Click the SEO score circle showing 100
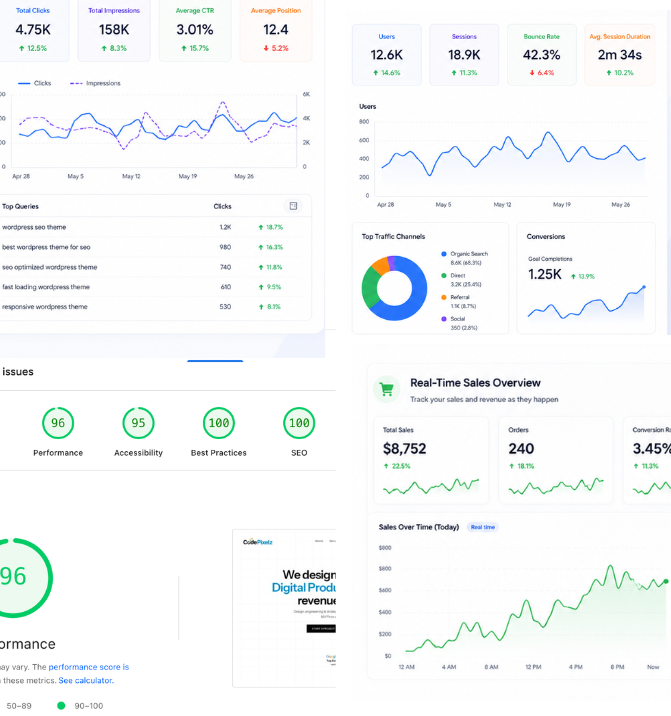Viewport: 671px width, 716px height. click(299, 423)
